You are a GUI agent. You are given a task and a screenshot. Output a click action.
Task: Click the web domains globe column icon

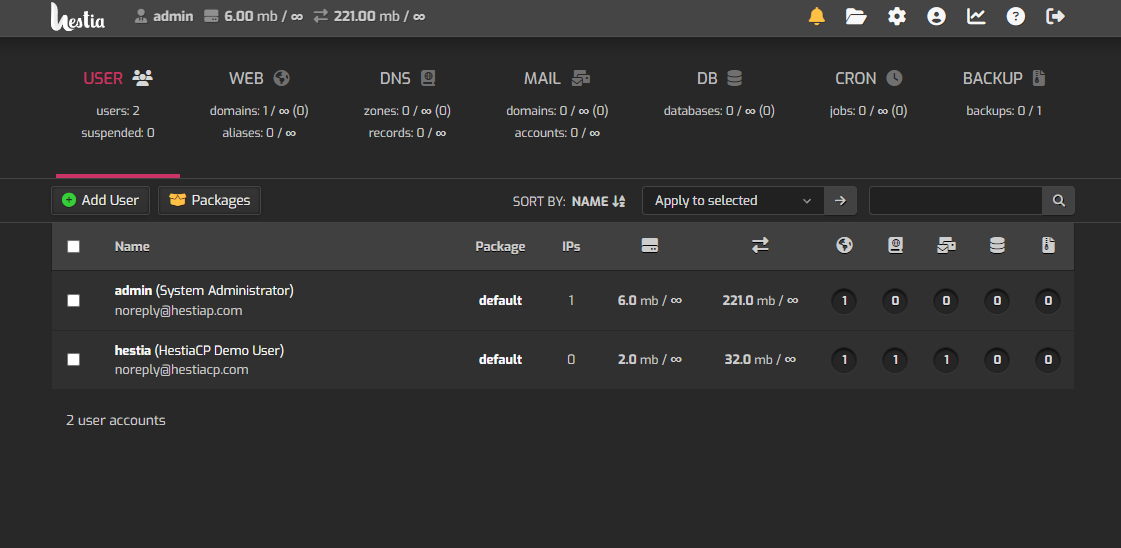pyautogui.click(x=844, y=246)
